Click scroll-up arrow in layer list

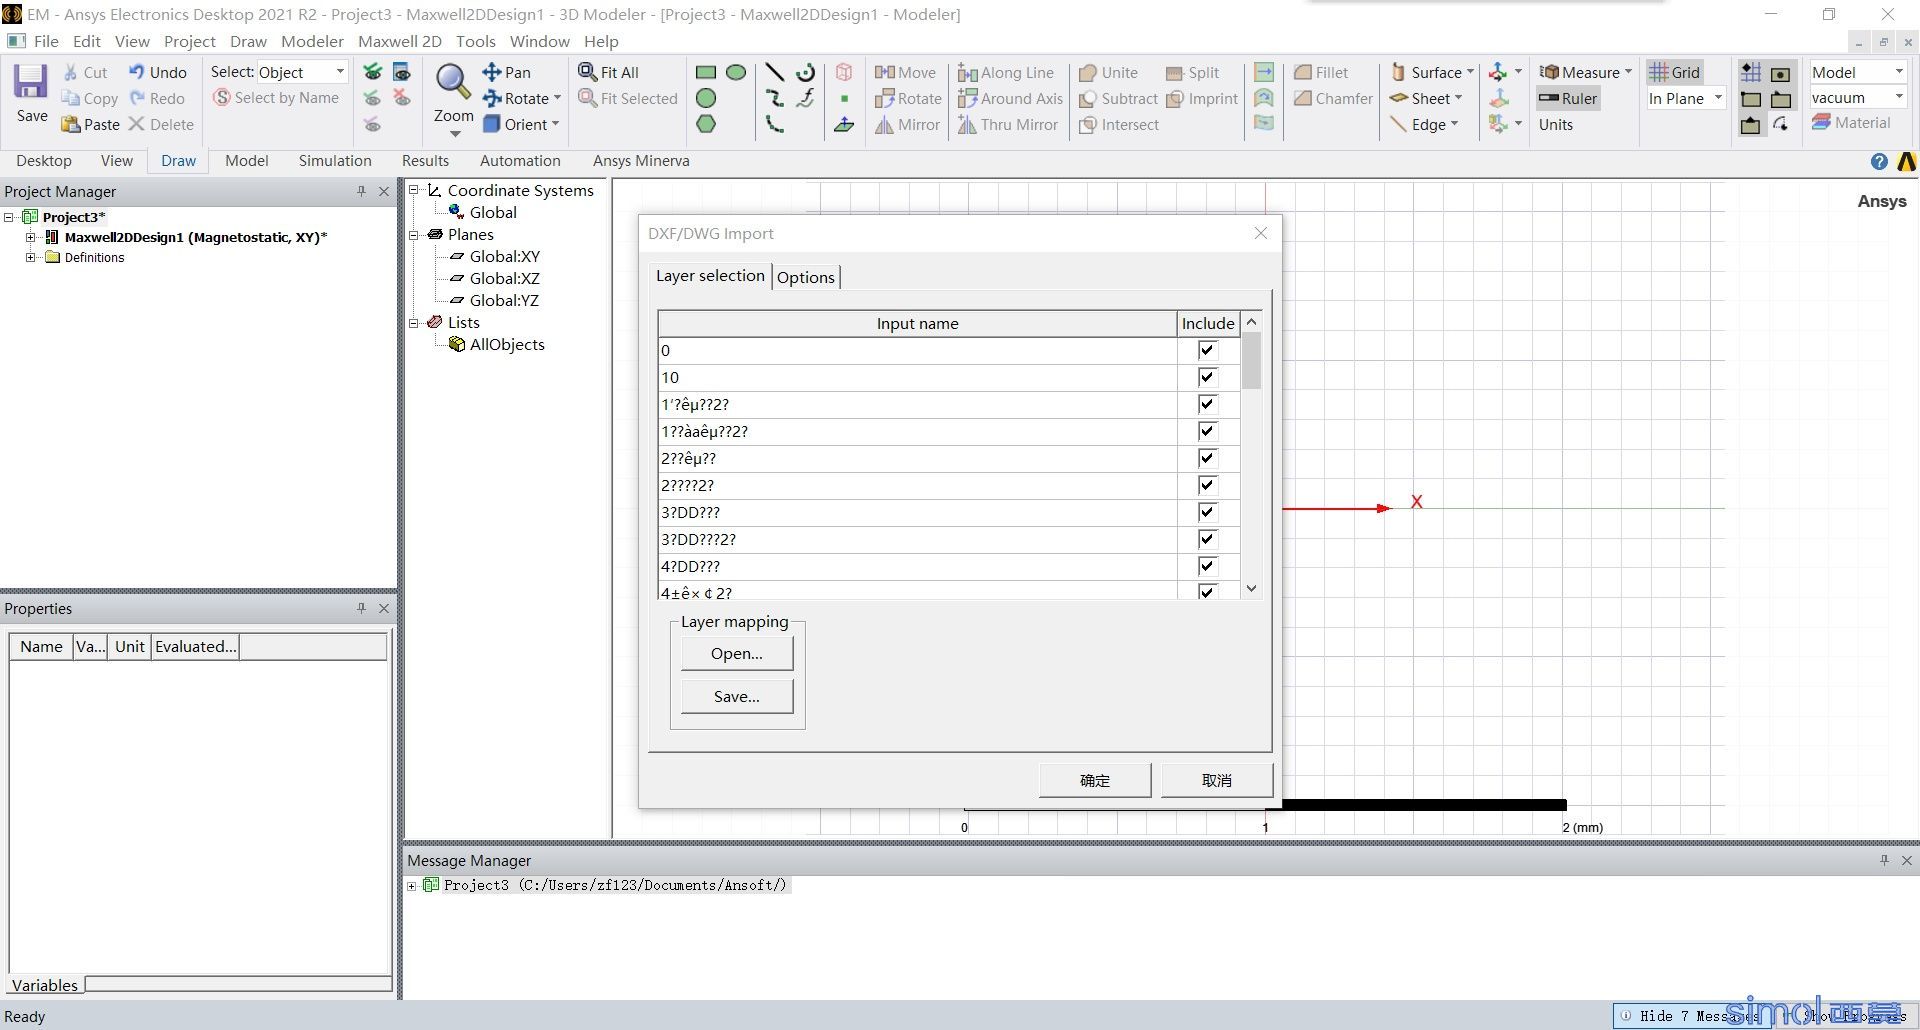point(1251,322)
